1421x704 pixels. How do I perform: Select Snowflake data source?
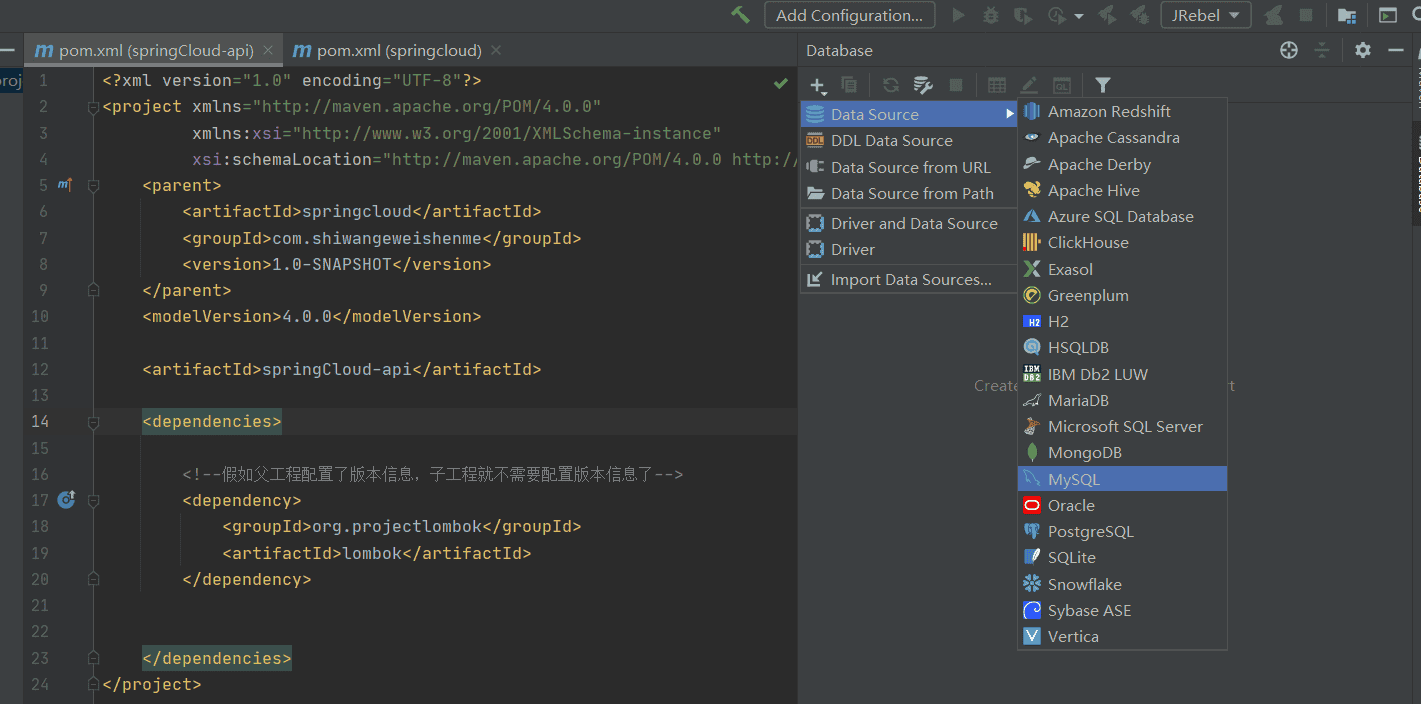pyautogui.click(x=1122, y=584)
